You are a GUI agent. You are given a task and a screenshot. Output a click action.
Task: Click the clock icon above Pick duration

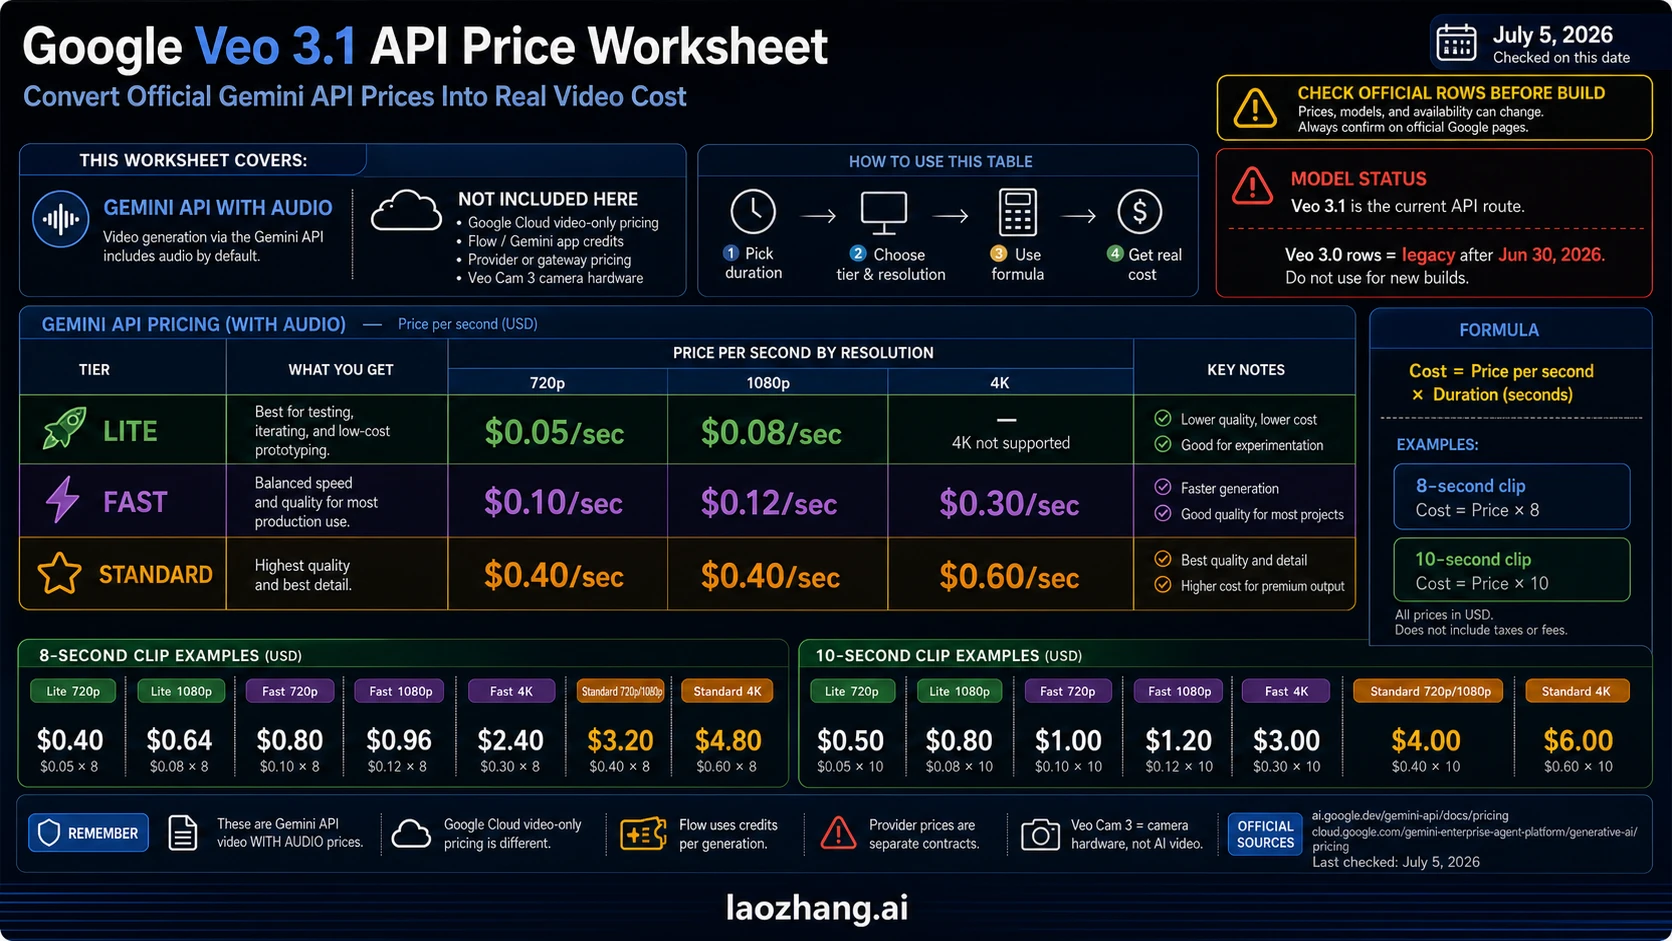(753, 212)
